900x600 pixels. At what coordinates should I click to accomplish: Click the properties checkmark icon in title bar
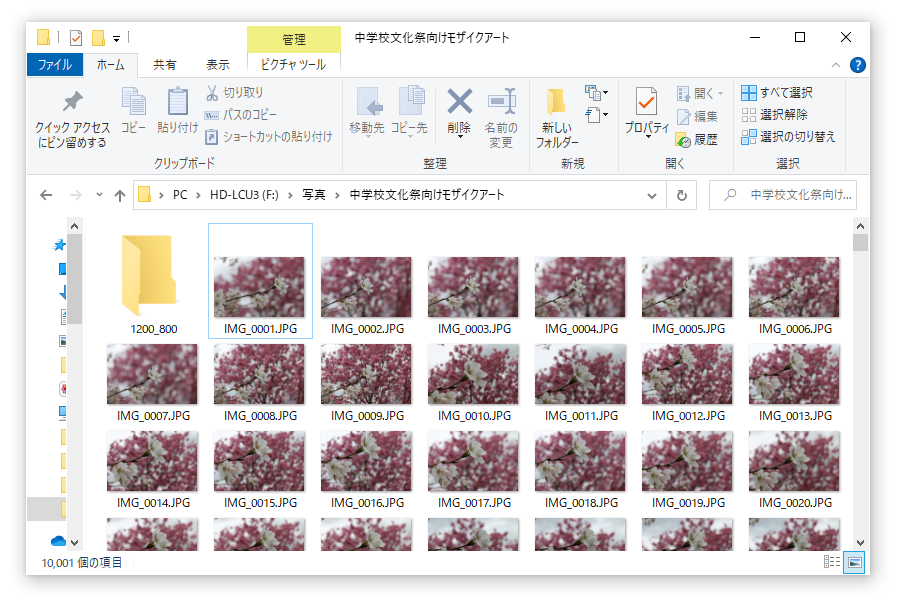pos(76,38)
